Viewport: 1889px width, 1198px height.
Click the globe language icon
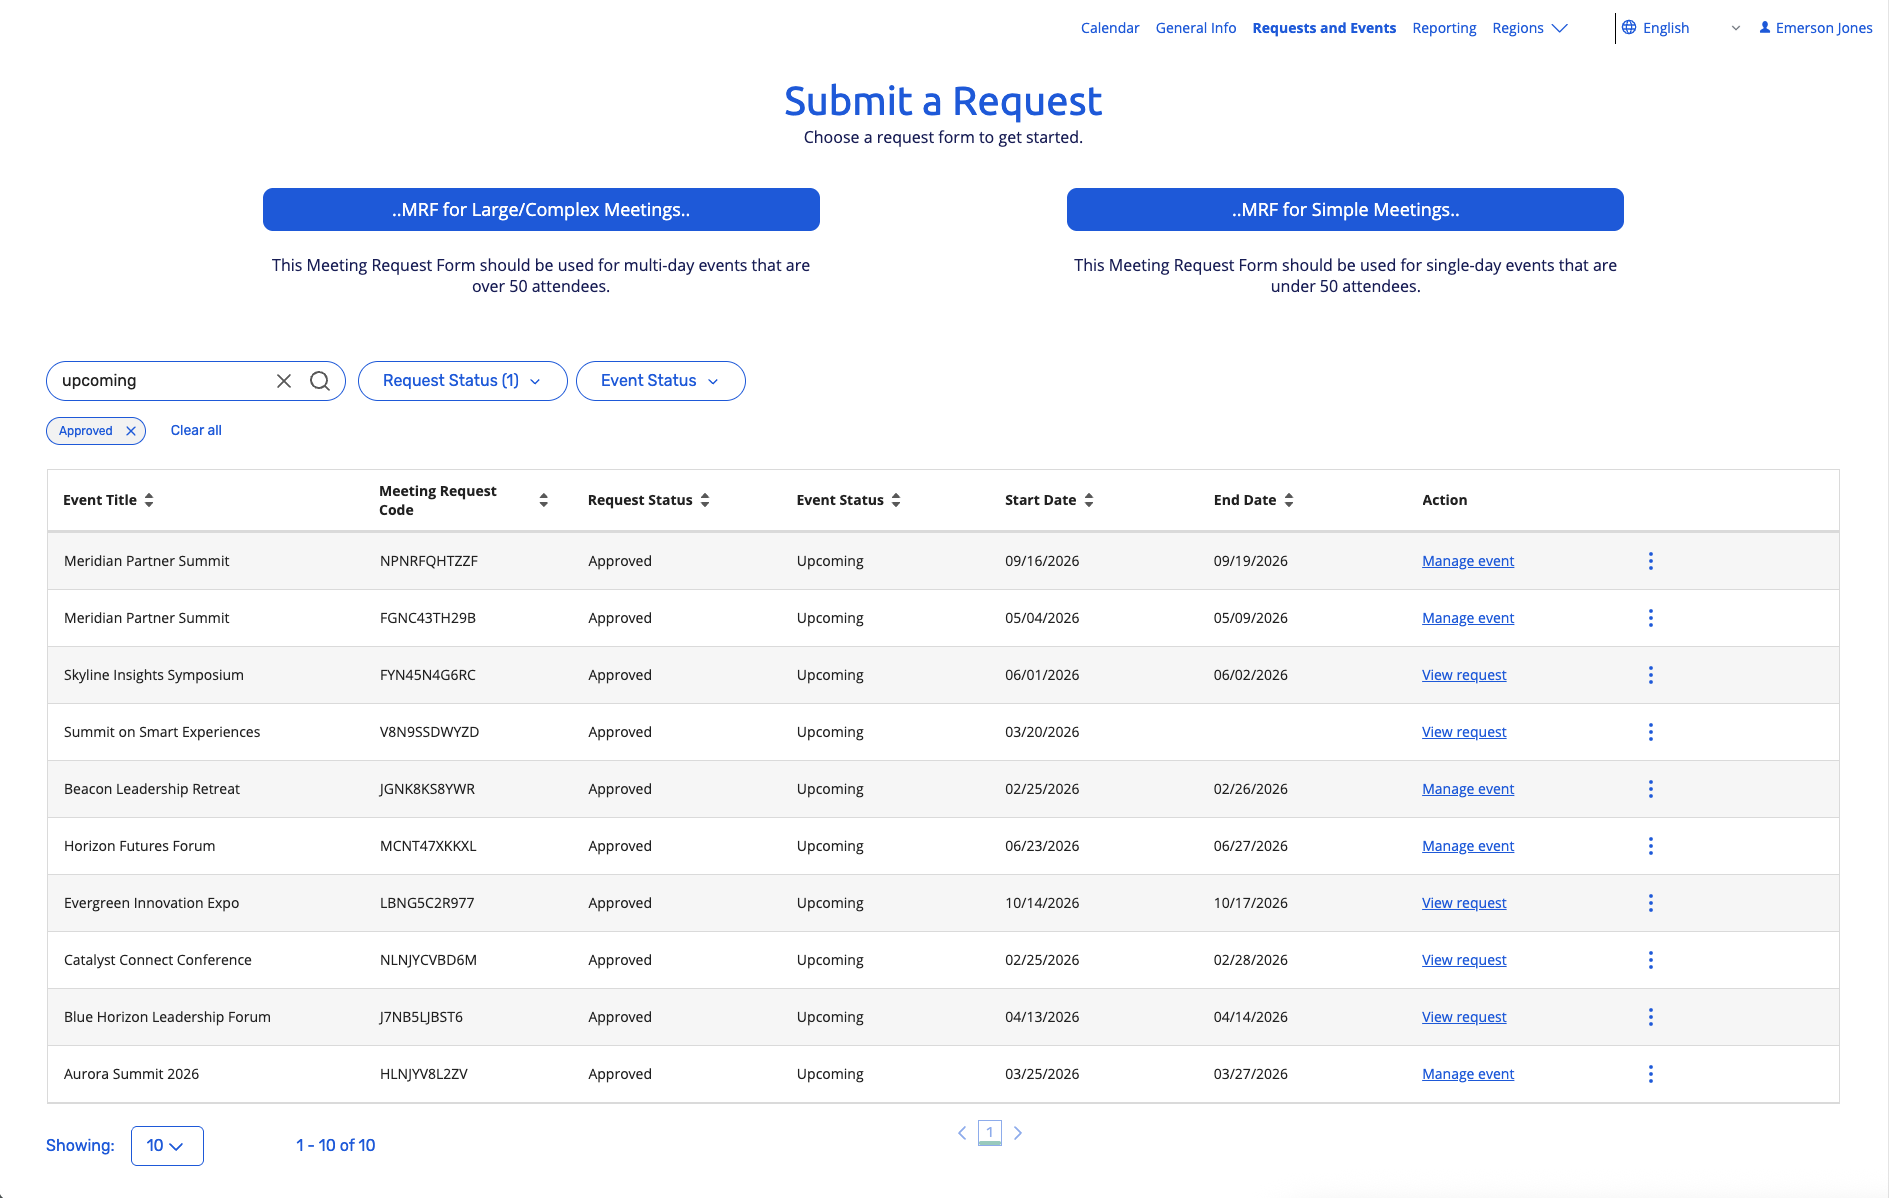pos(1629,28)
